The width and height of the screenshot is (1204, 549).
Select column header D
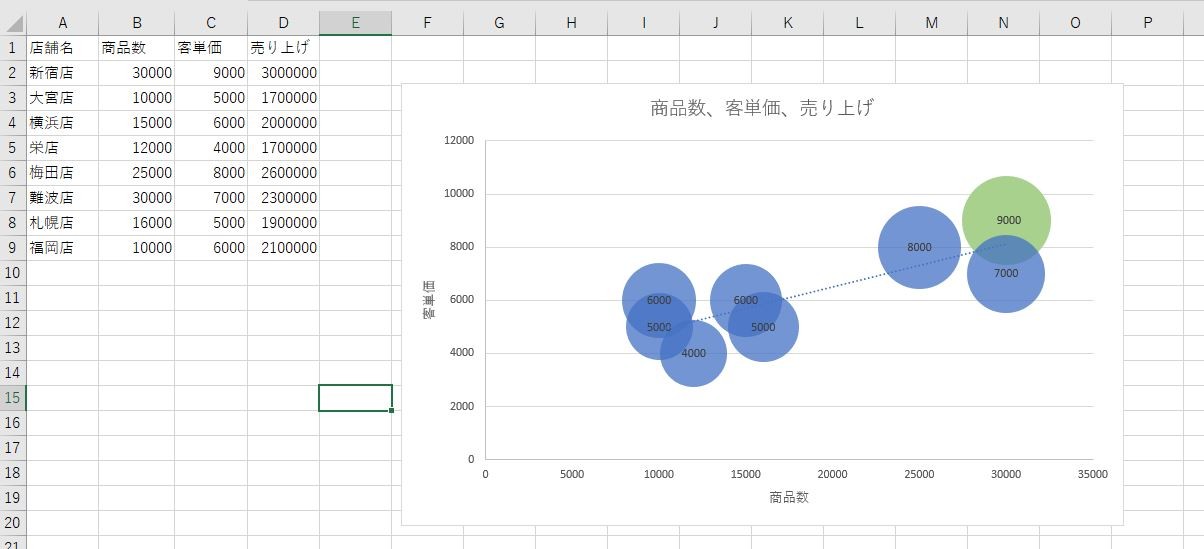pyautogui.click(x=283, y=23)
